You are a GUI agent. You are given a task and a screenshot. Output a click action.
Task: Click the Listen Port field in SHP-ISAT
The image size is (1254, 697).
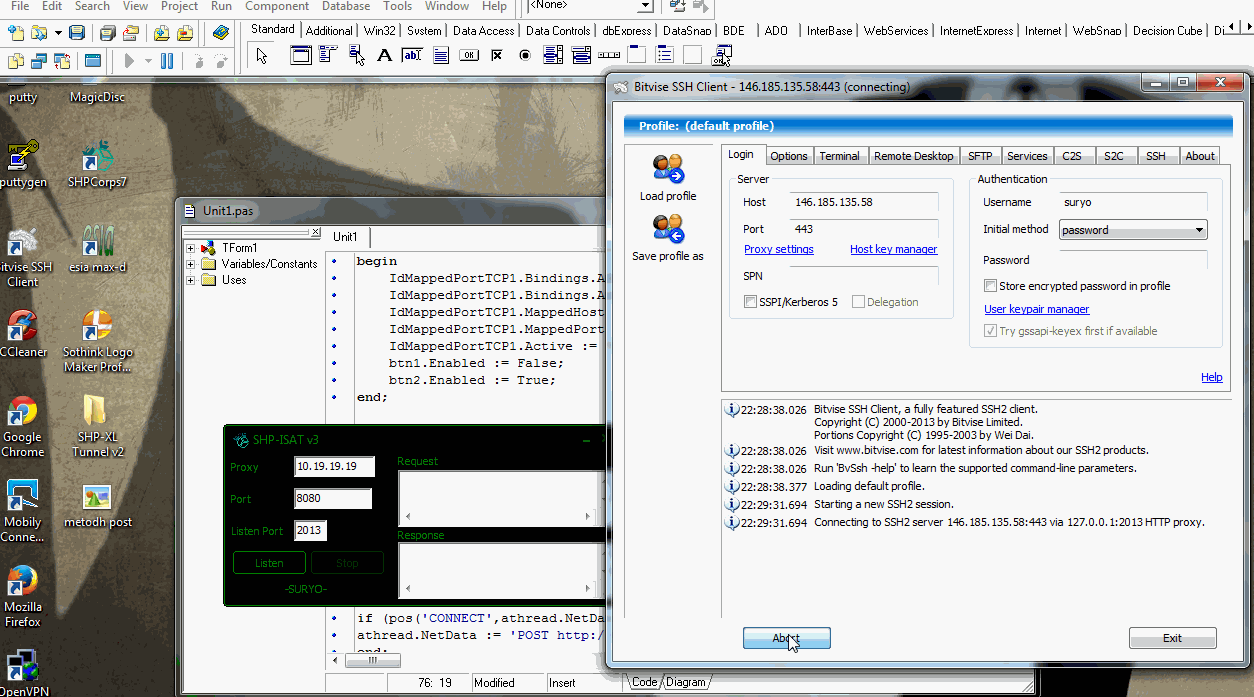pos(311,531)
